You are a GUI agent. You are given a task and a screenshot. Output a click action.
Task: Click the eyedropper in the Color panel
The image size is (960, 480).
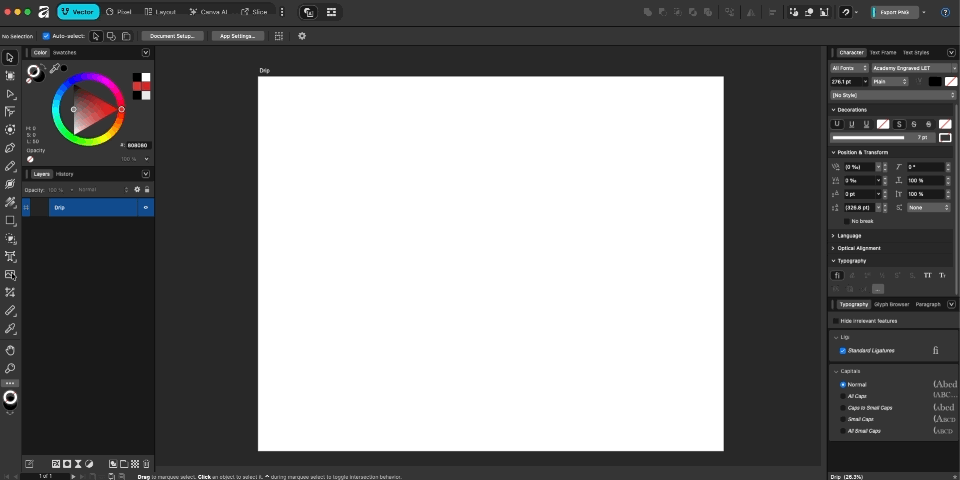pos(54,69)
